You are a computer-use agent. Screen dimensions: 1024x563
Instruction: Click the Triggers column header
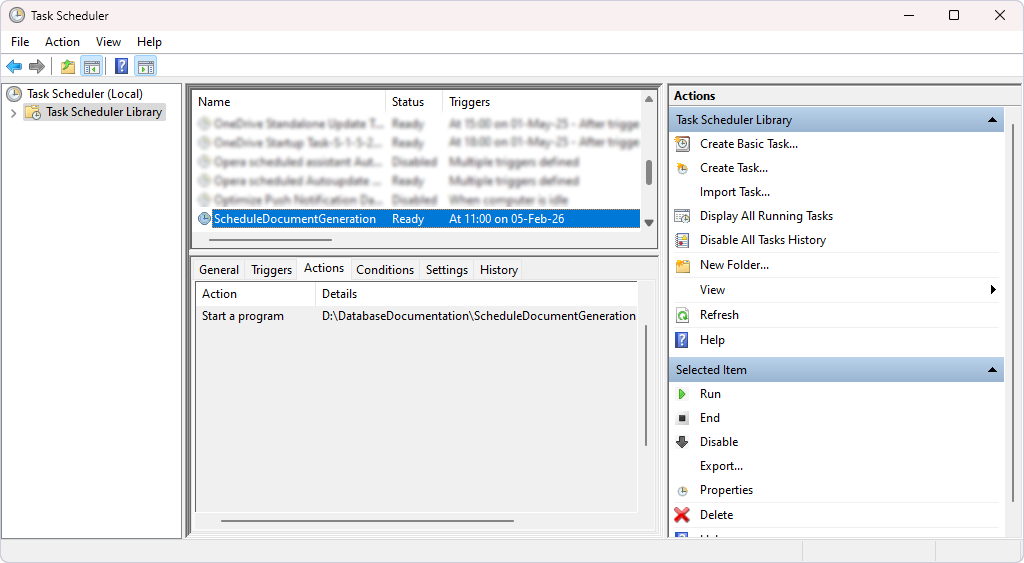pyautogui.click(x=542, y=102)
